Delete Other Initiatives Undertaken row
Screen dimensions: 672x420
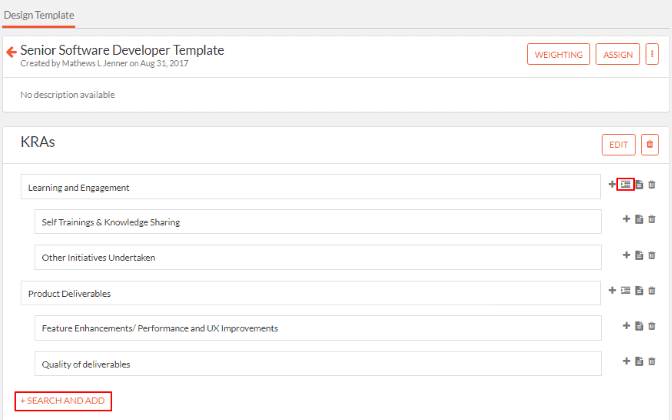pyautogui.click(x=652, y=255)
